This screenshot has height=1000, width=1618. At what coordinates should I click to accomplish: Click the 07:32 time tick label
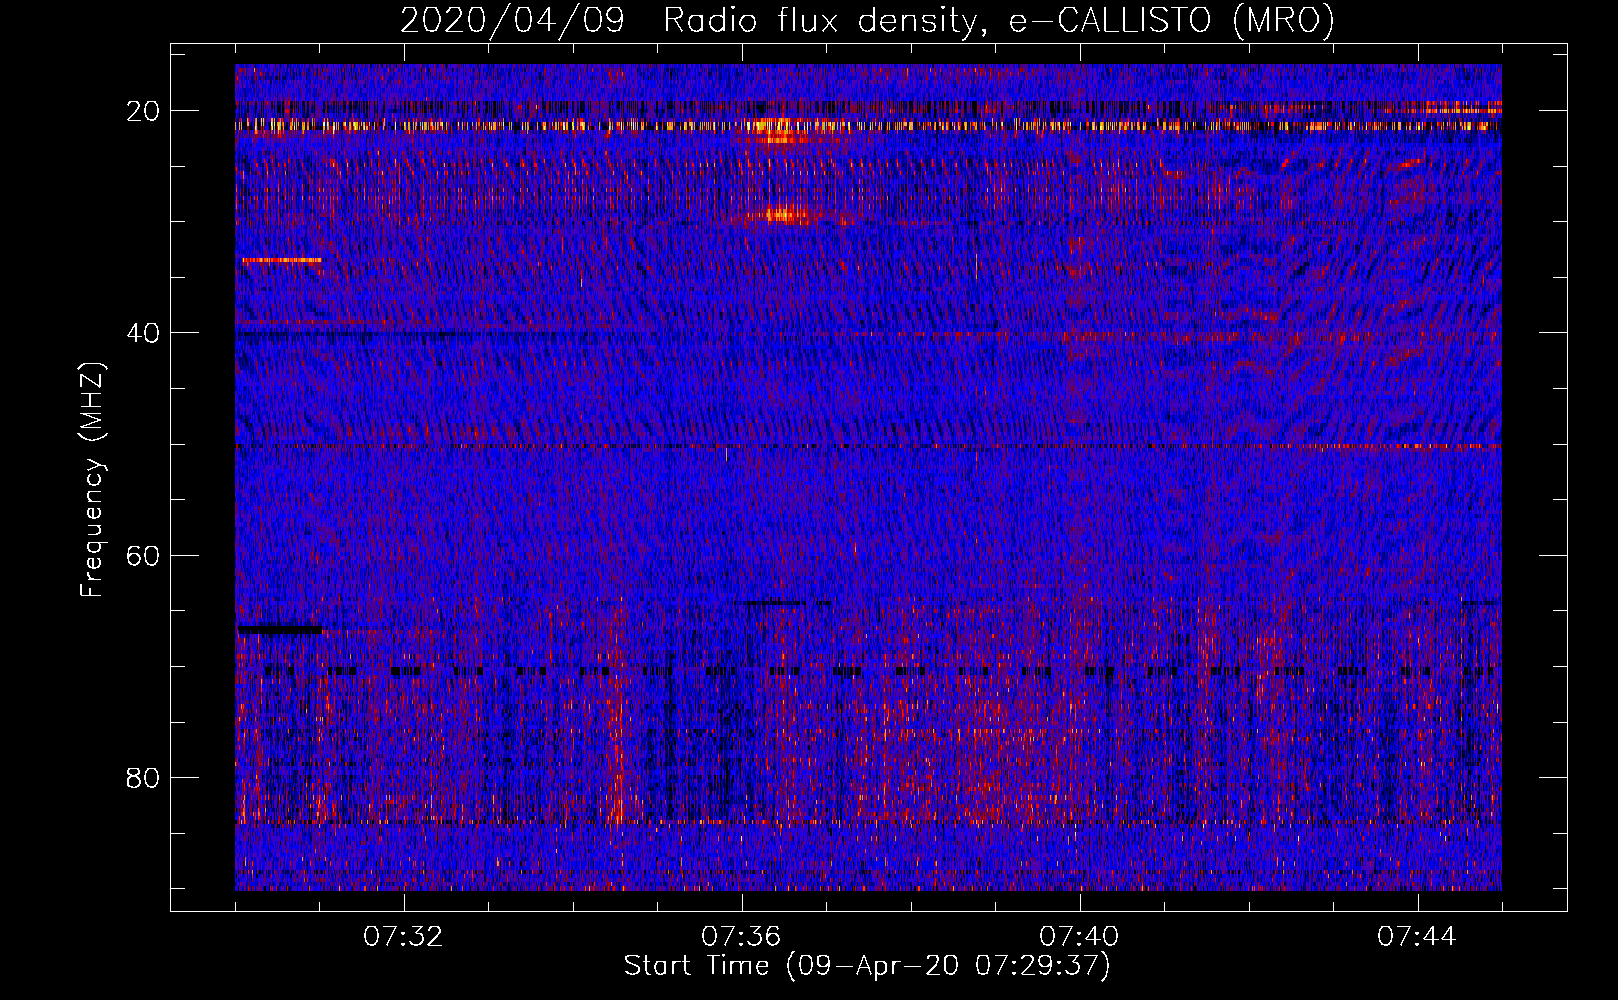(403, 937)
